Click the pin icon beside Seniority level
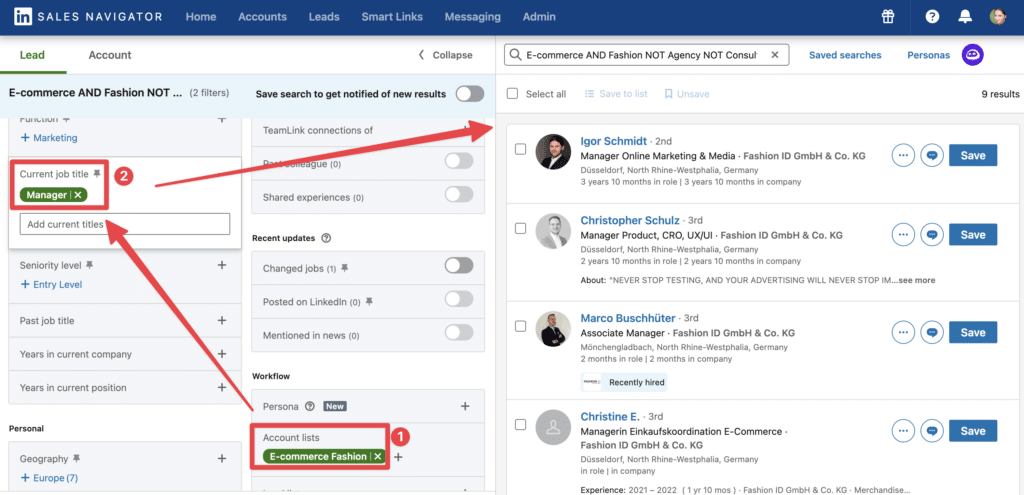The image size is (1024, 495). [x=89, y=265]
